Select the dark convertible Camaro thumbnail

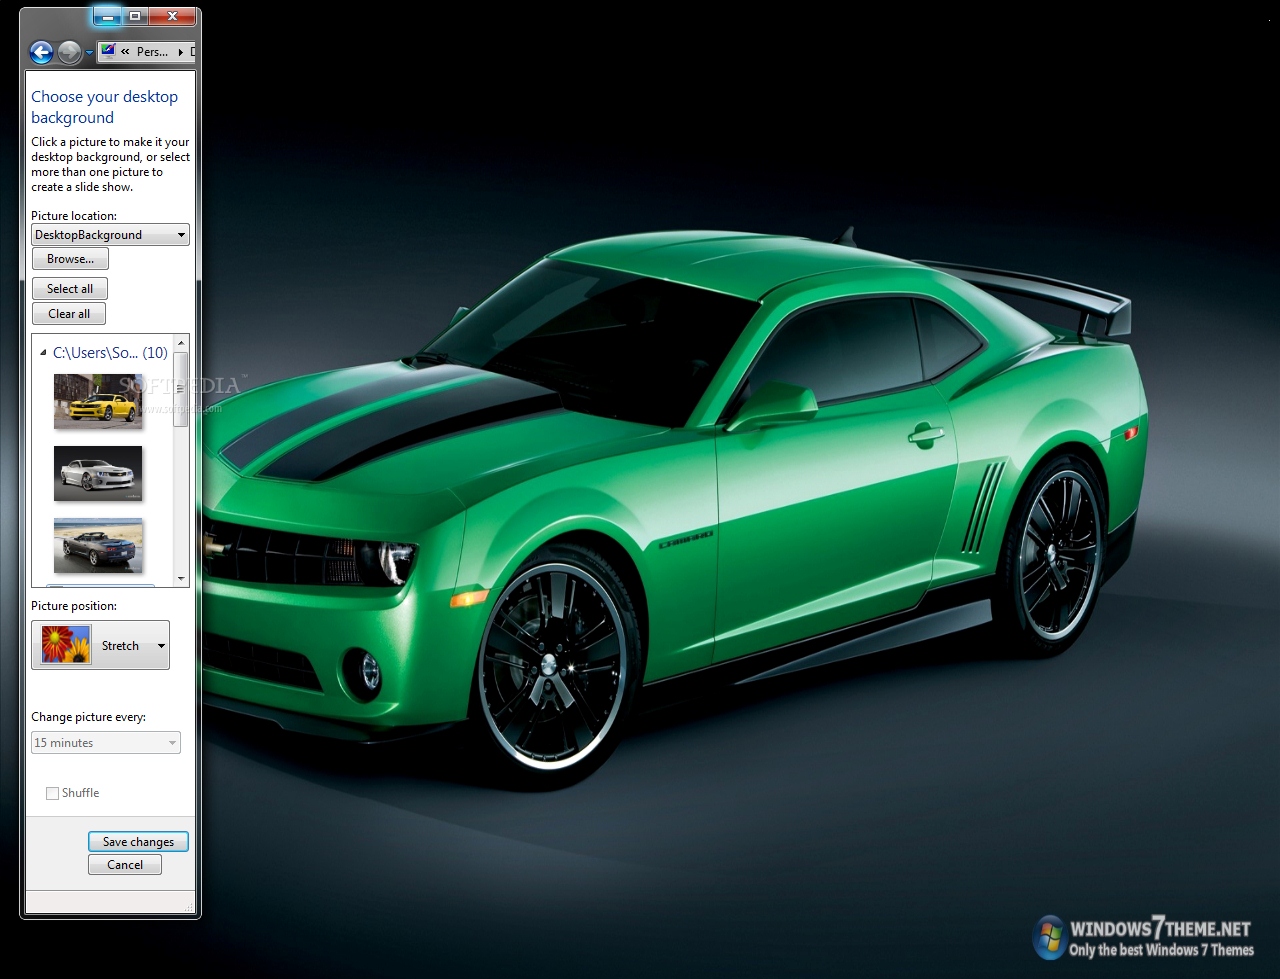pyautogui.click(x=98, y=545)
